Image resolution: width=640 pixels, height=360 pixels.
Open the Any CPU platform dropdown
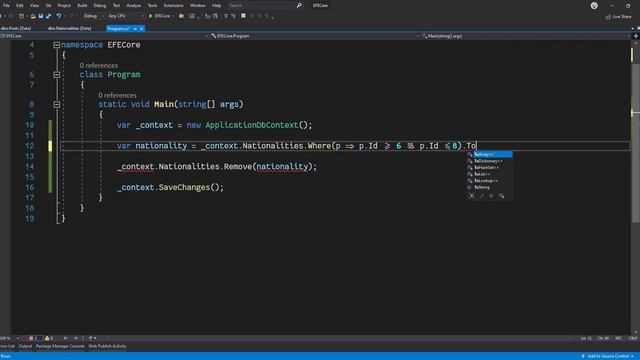pos(126,16)
